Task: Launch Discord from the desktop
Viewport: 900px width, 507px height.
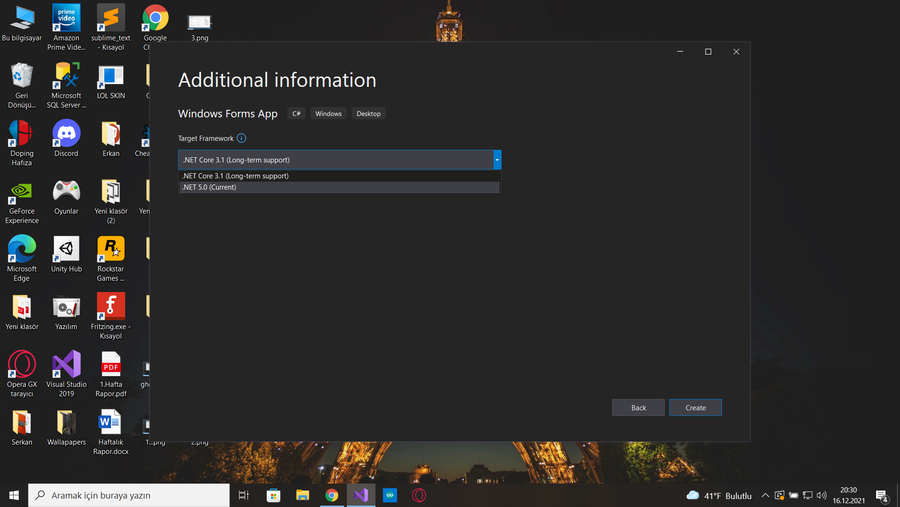Action: click(x=66, y=136)
